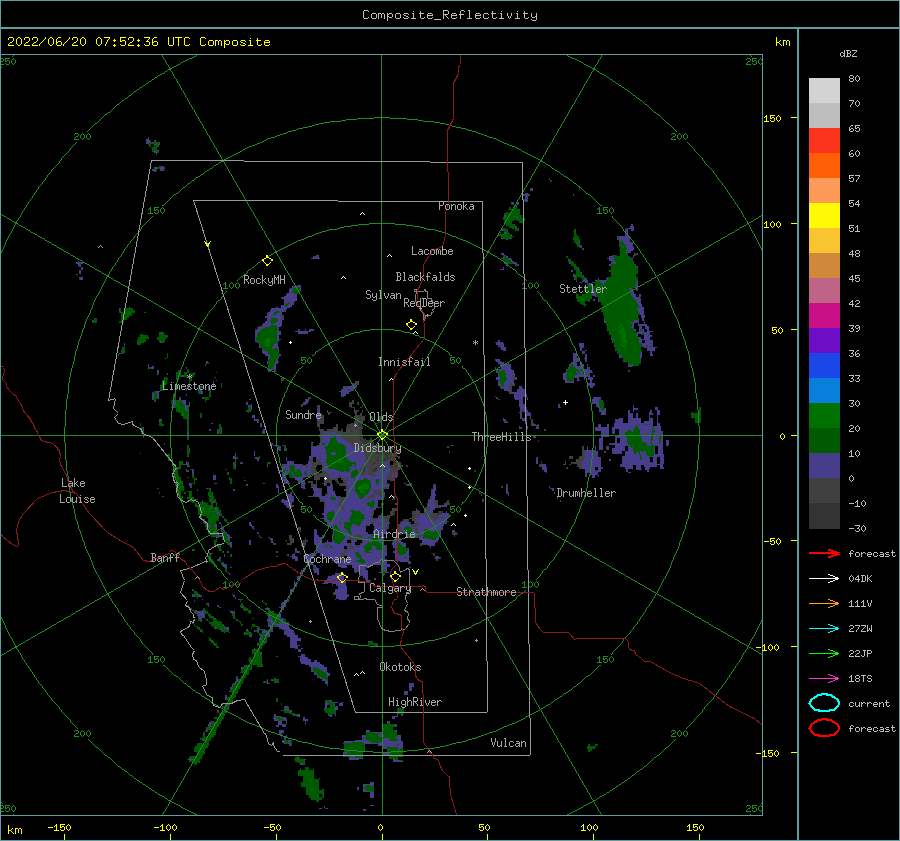
Task: Click the purple swatch between 10 and 0
Action: [x=824, y=466]
